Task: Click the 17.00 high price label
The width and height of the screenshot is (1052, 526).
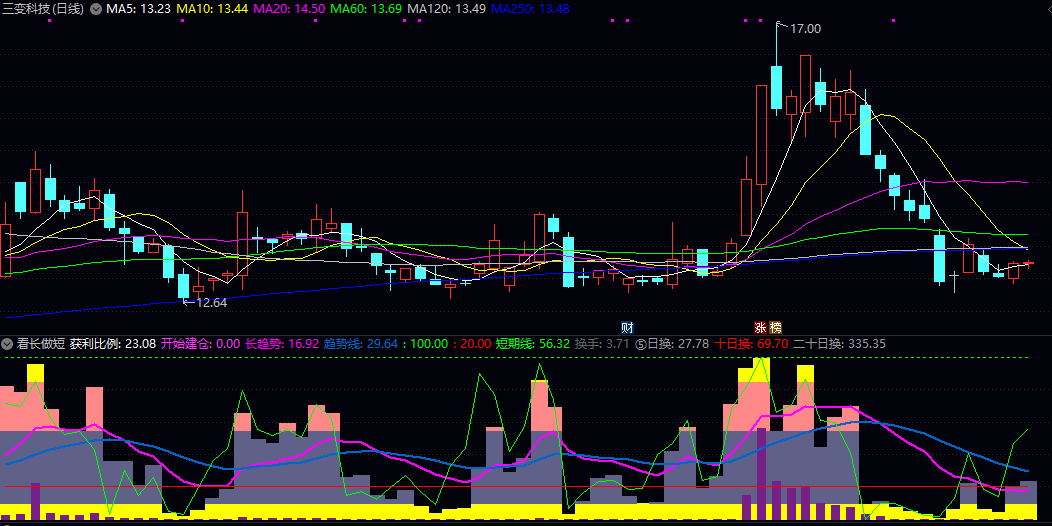Action: [805, 28]
